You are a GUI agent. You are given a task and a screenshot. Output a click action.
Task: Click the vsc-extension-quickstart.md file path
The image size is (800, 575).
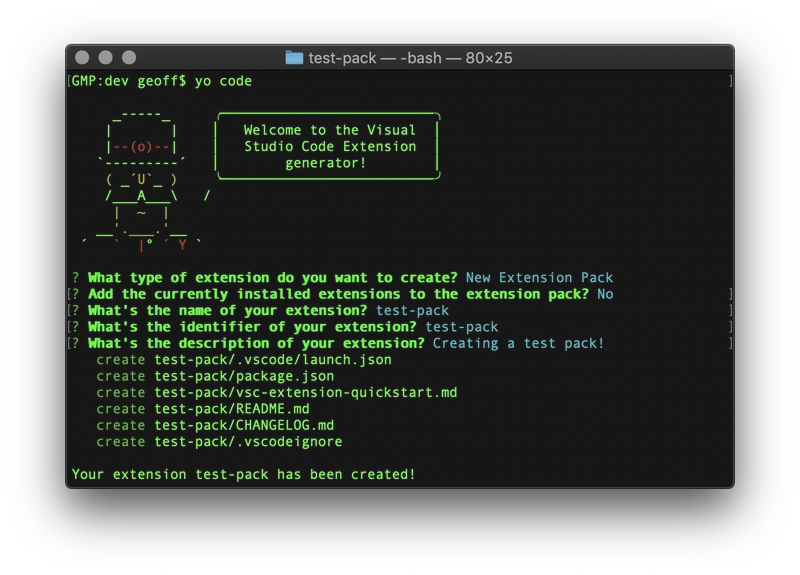coord(306,392)
